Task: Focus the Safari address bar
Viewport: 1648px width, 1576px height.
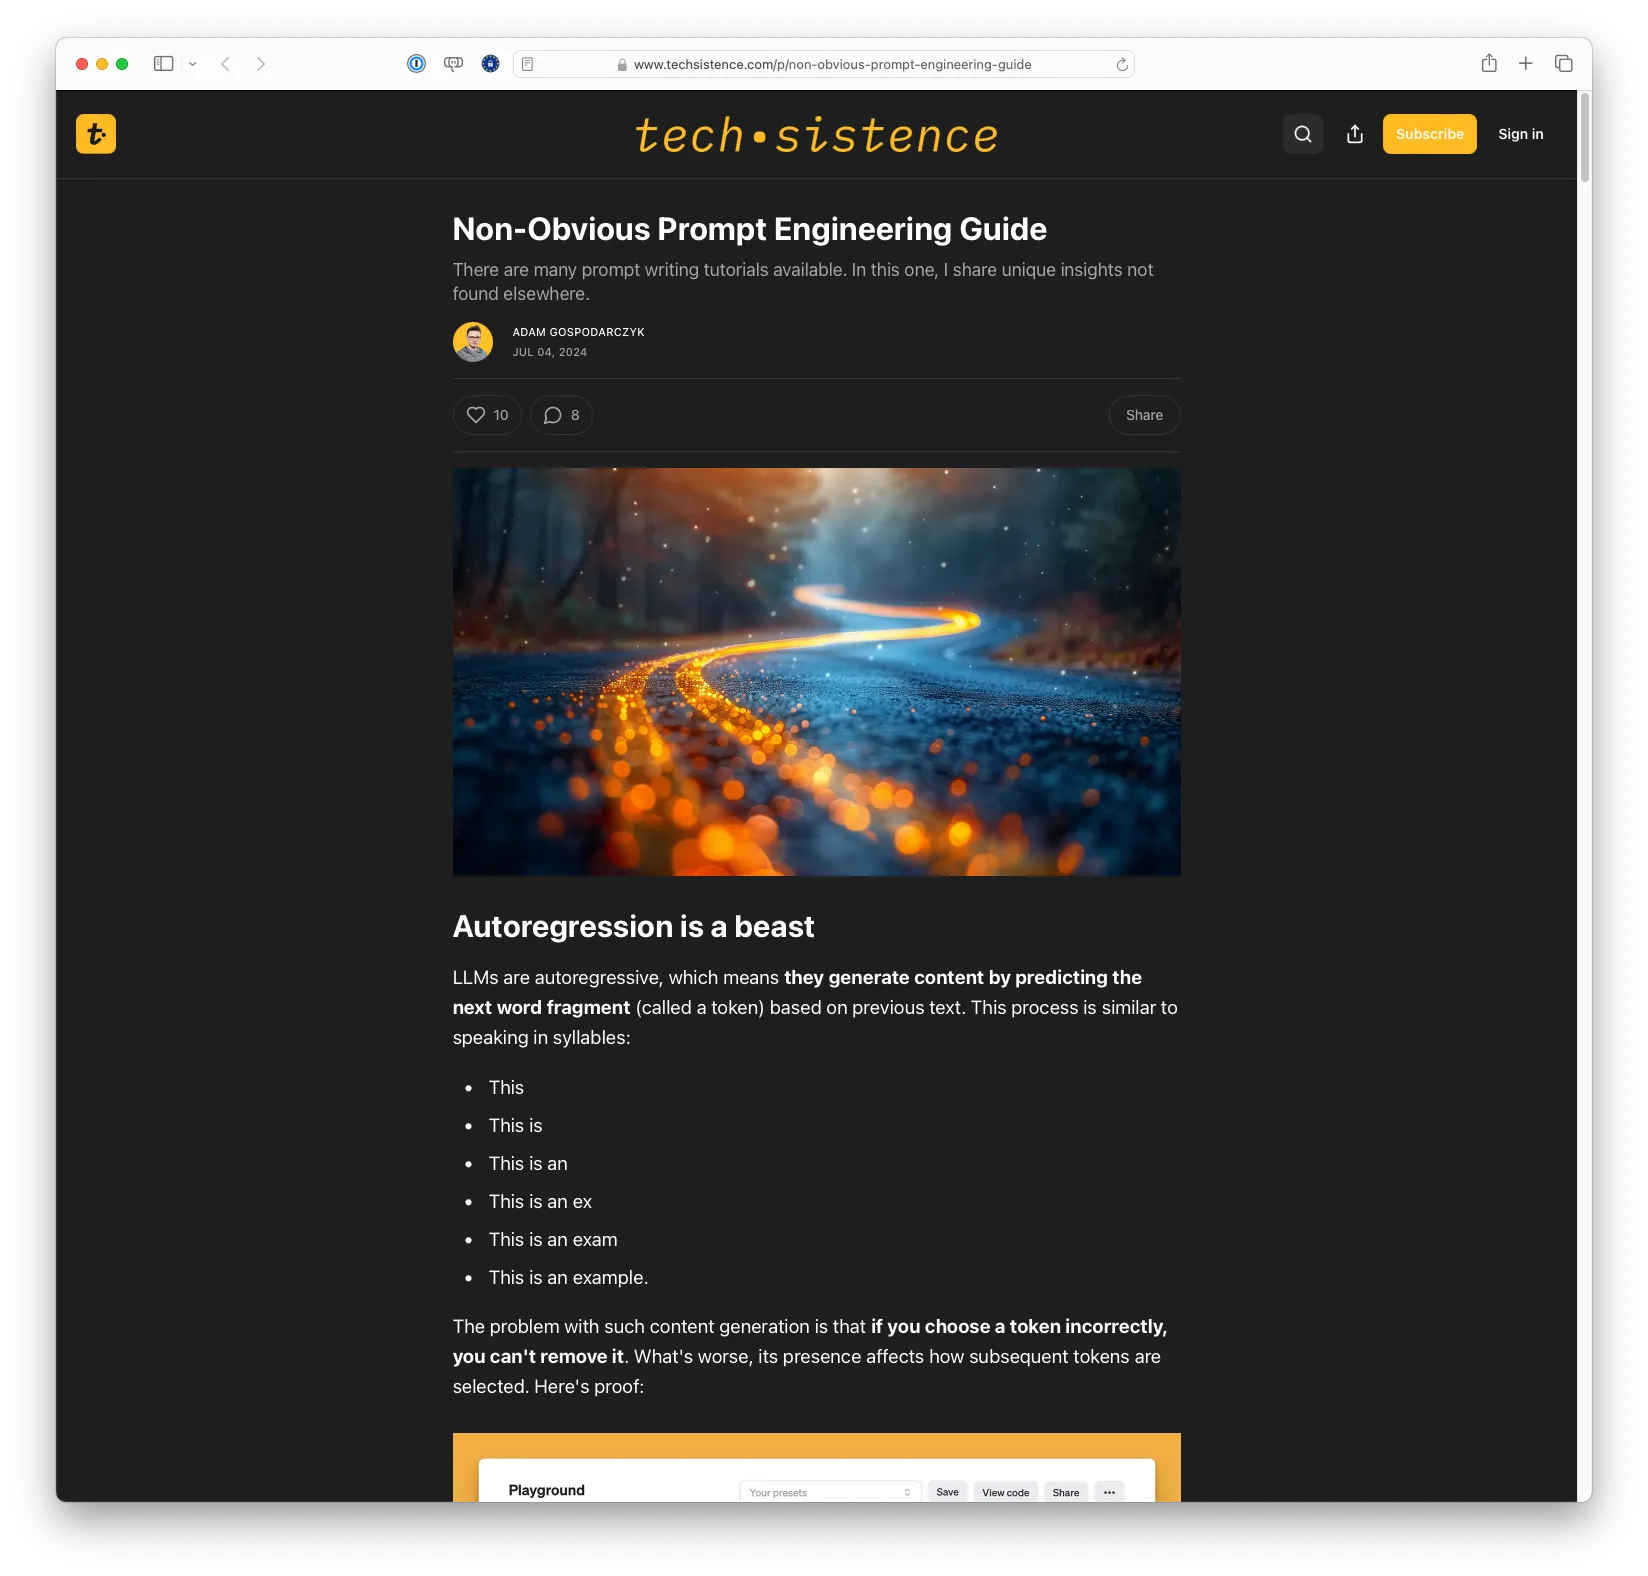Action: click(824, 64)
